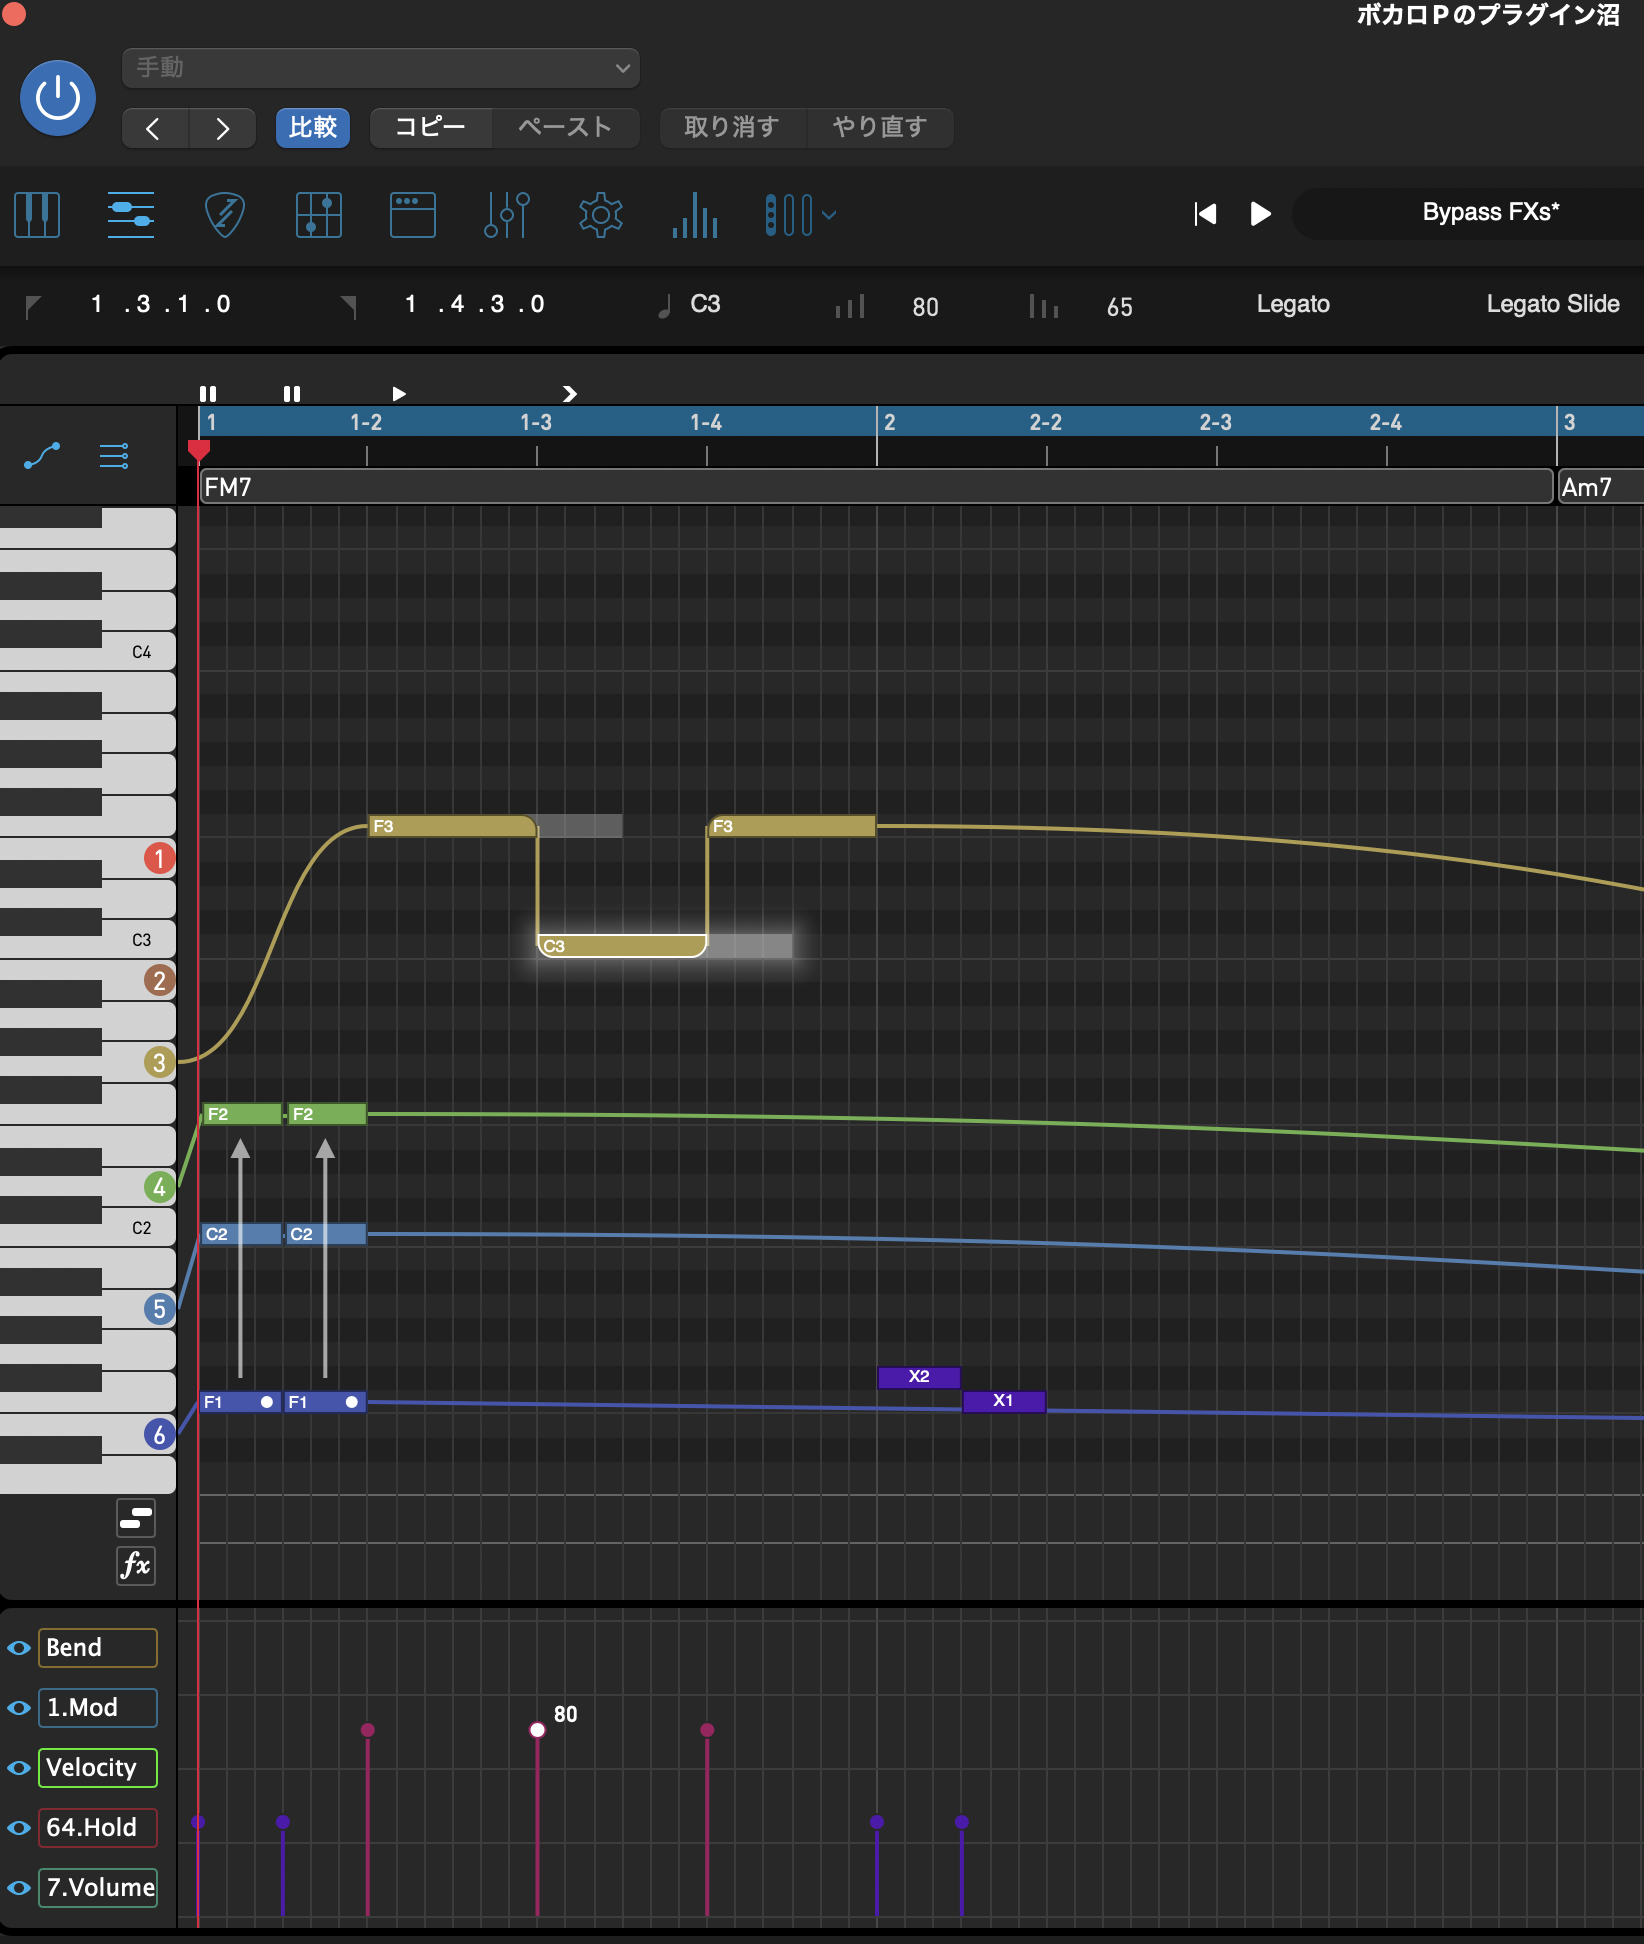This screenshot has height=1944, width=1644.
Task: Open the mixer faders icon
Action: coord(507,214)
